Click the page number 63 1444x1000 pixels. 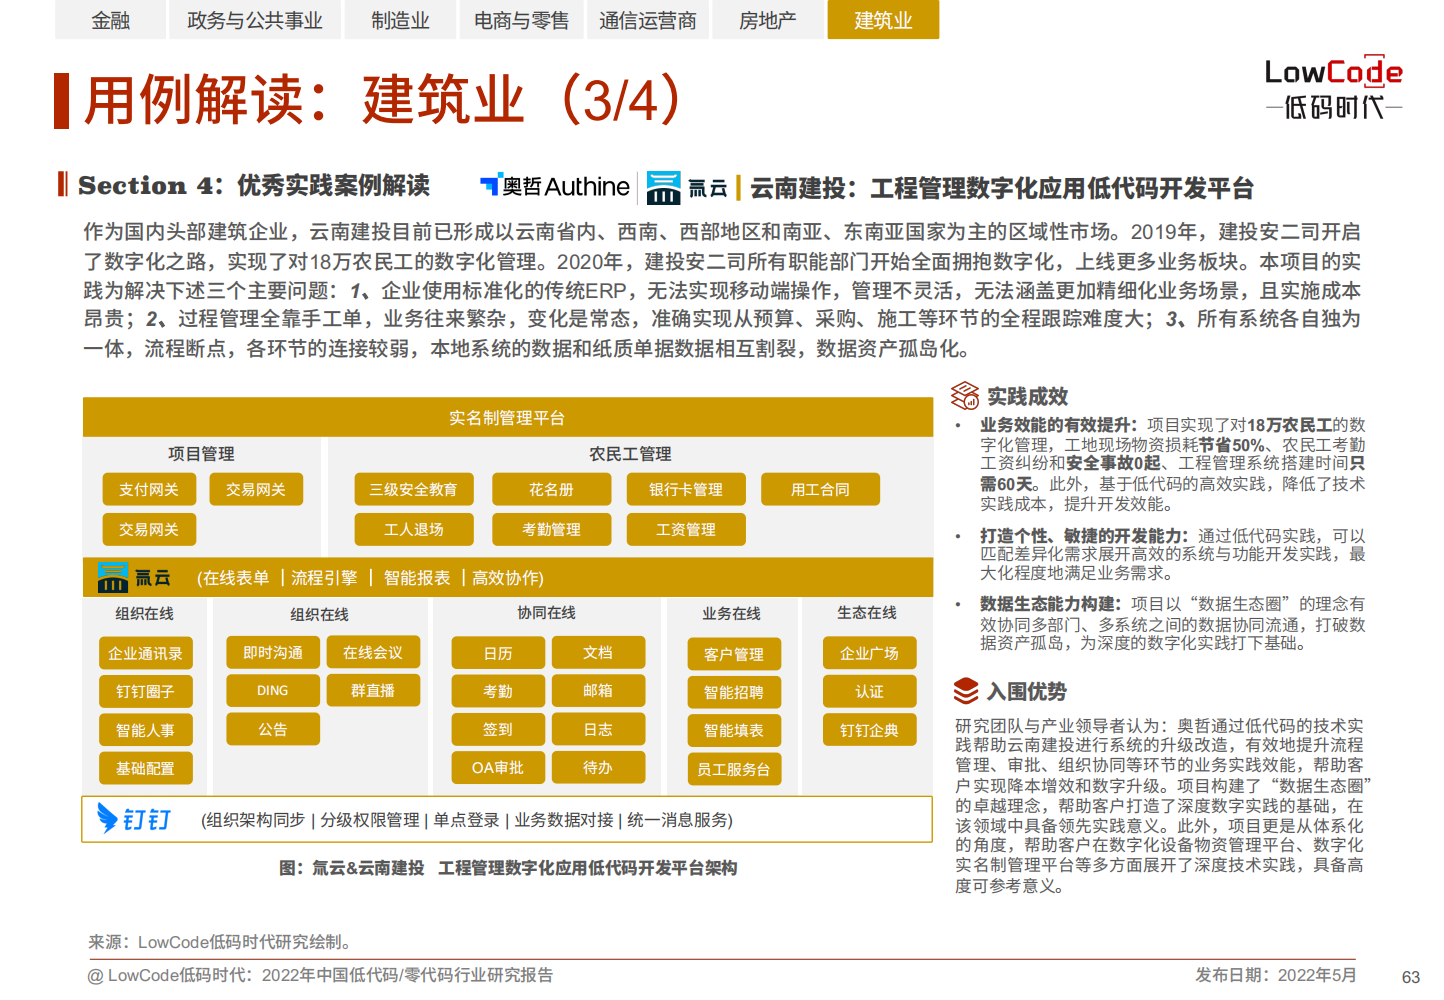(x=1411, y=976)
